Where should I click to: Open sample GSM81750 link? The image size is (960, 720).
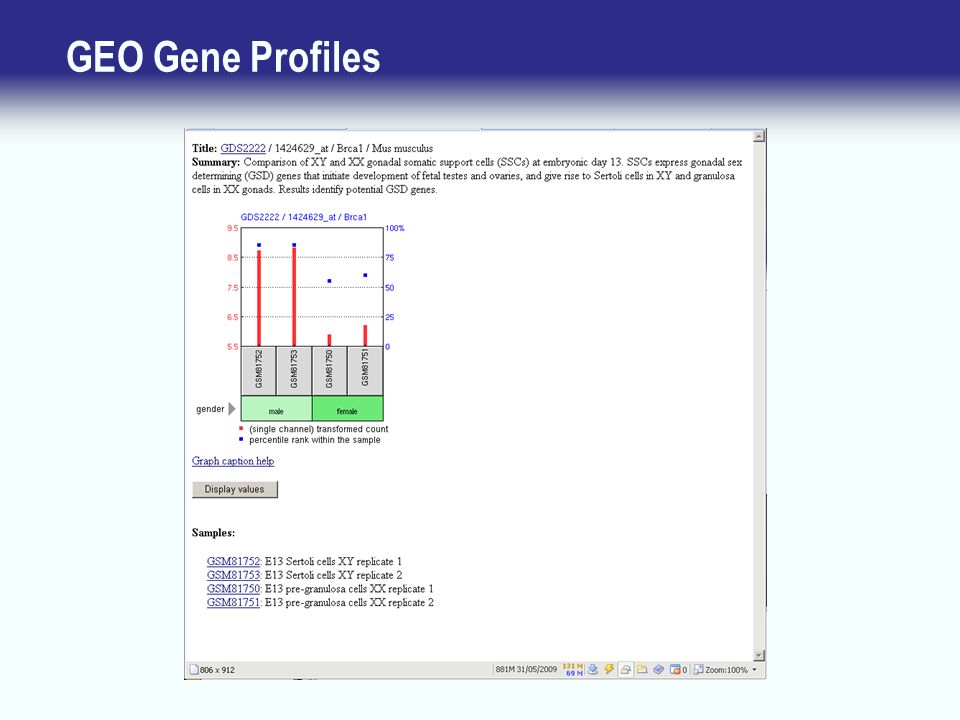tap(233, 588)
